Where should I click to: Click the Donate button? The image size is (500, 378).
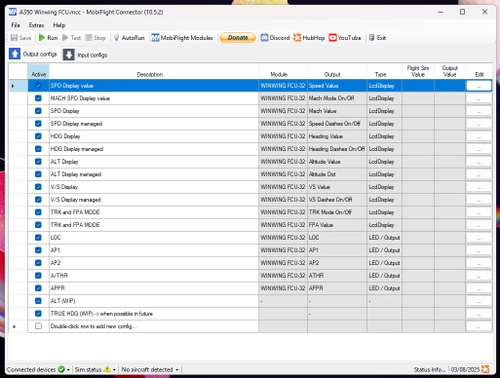click(238, 38)
